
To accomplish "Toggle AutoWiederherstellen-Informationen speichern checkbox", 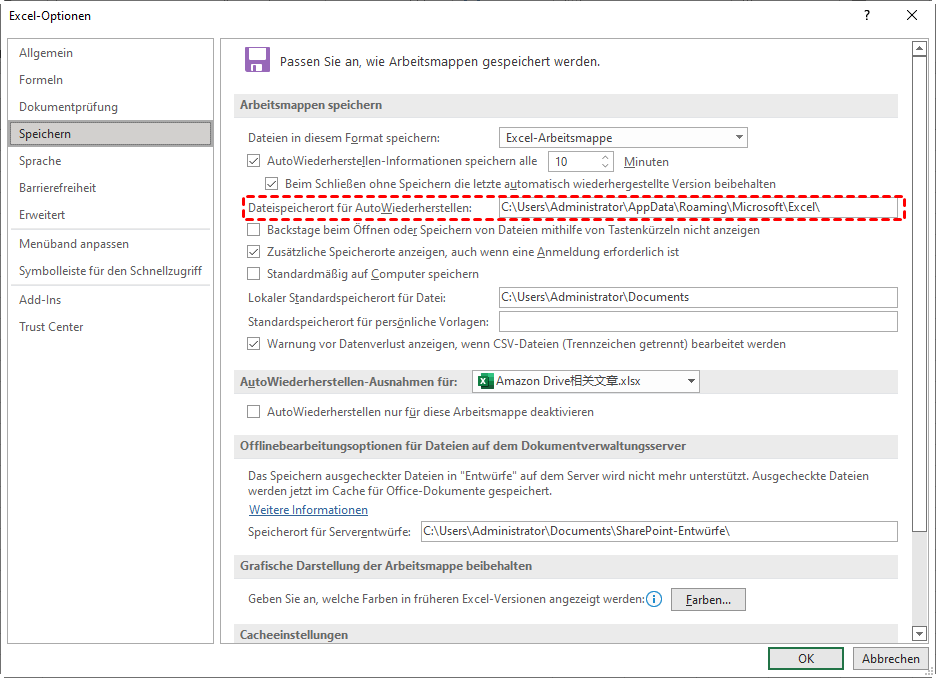I will click(x=254, y=161).
